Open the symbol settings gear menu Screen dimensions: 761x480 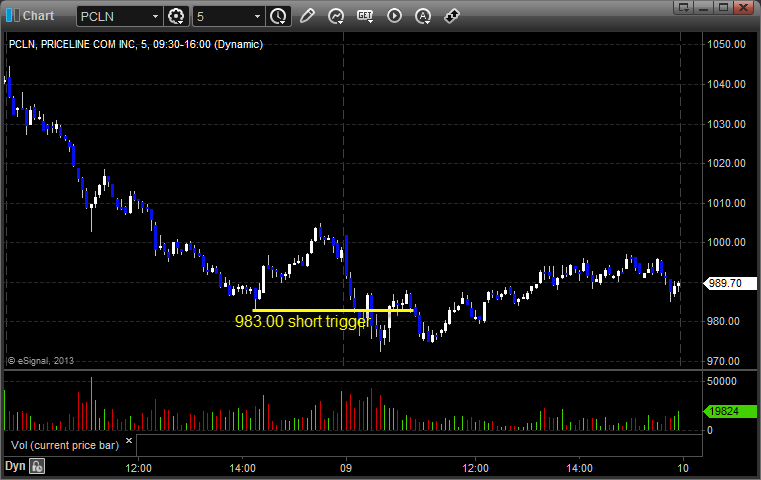click(176, 16)
